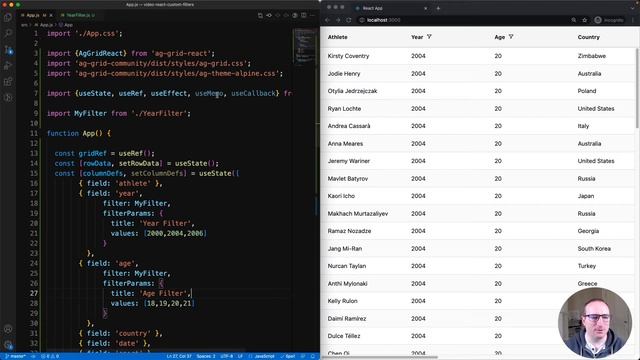Click the Age column header label
The width and height of the screenshot is (640, 360).
pos(500,37)
